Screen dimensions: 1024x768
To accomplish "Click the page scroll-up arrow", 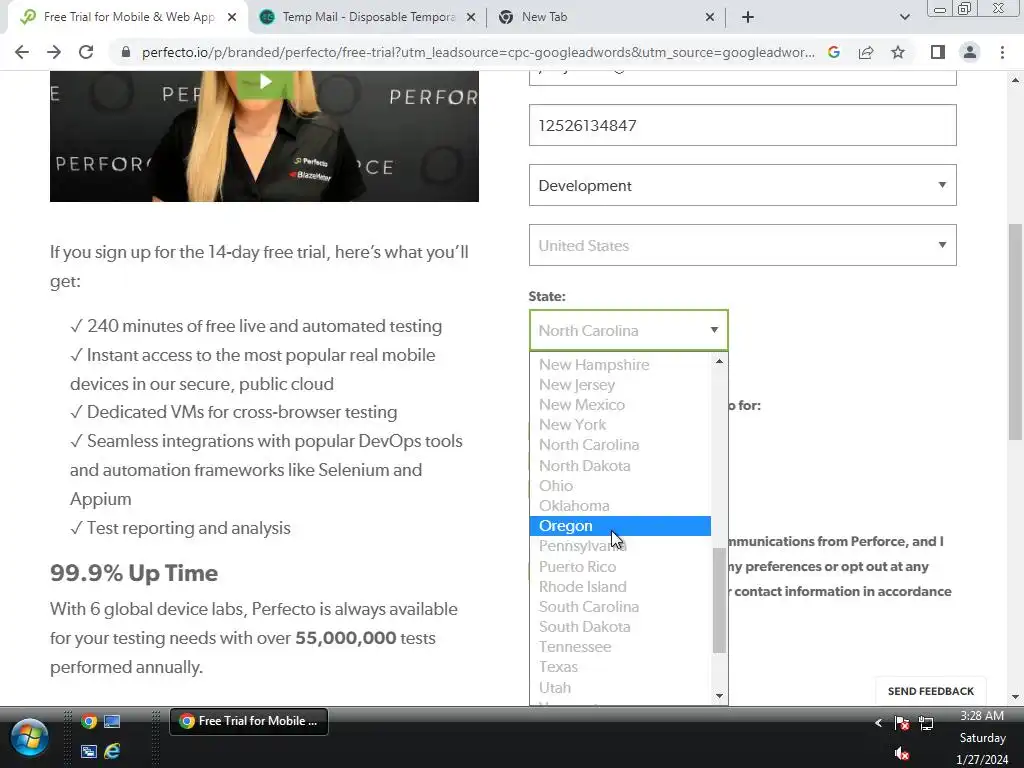I will pos(1015,80).
